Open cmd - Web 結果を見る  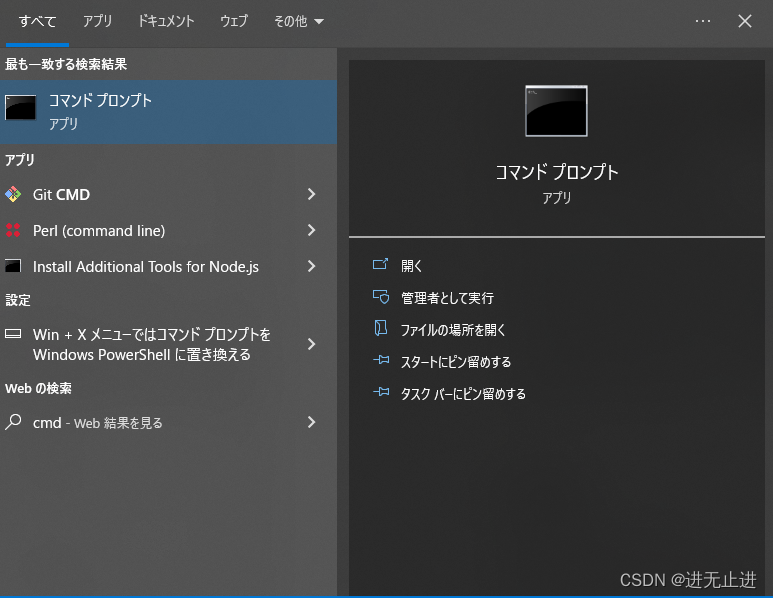pyautogui.click(x=169, y=422)
